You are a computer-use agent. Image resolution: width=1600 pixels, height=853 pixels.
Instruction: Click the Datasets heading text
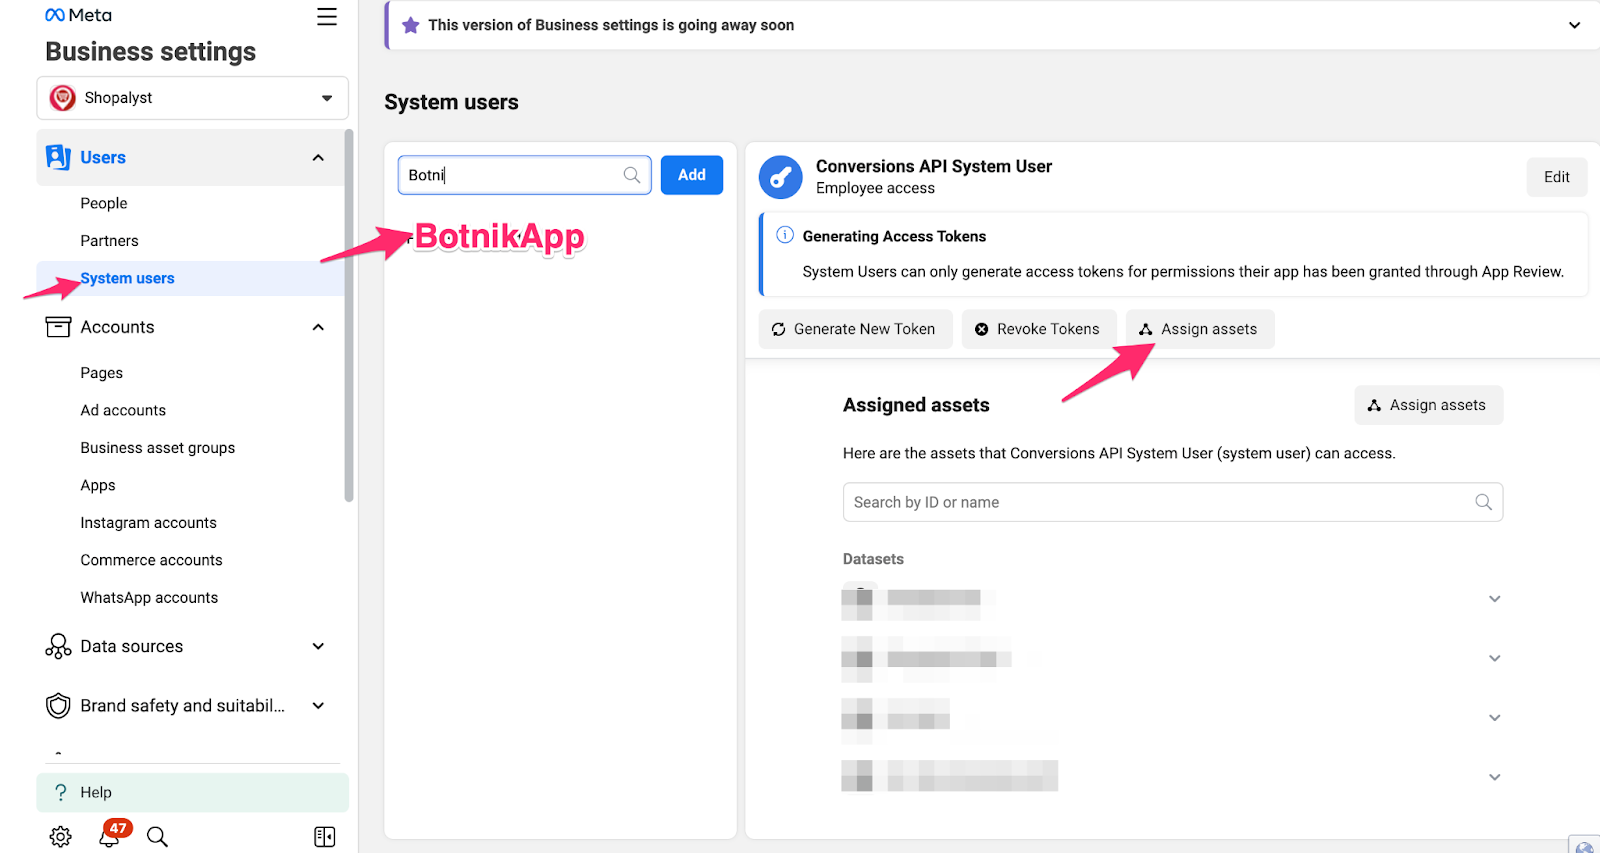tap(873, 559)
